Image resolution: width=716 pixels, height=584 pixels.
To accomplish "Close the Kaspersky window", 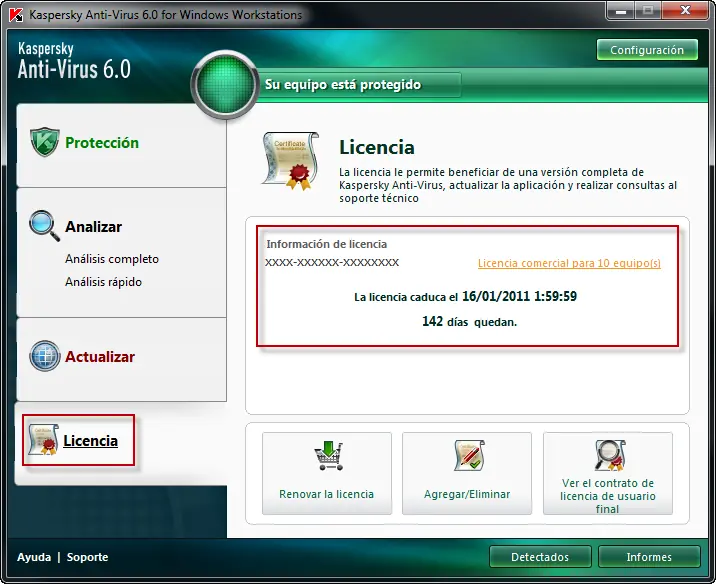I will click(x=685, y=11).
